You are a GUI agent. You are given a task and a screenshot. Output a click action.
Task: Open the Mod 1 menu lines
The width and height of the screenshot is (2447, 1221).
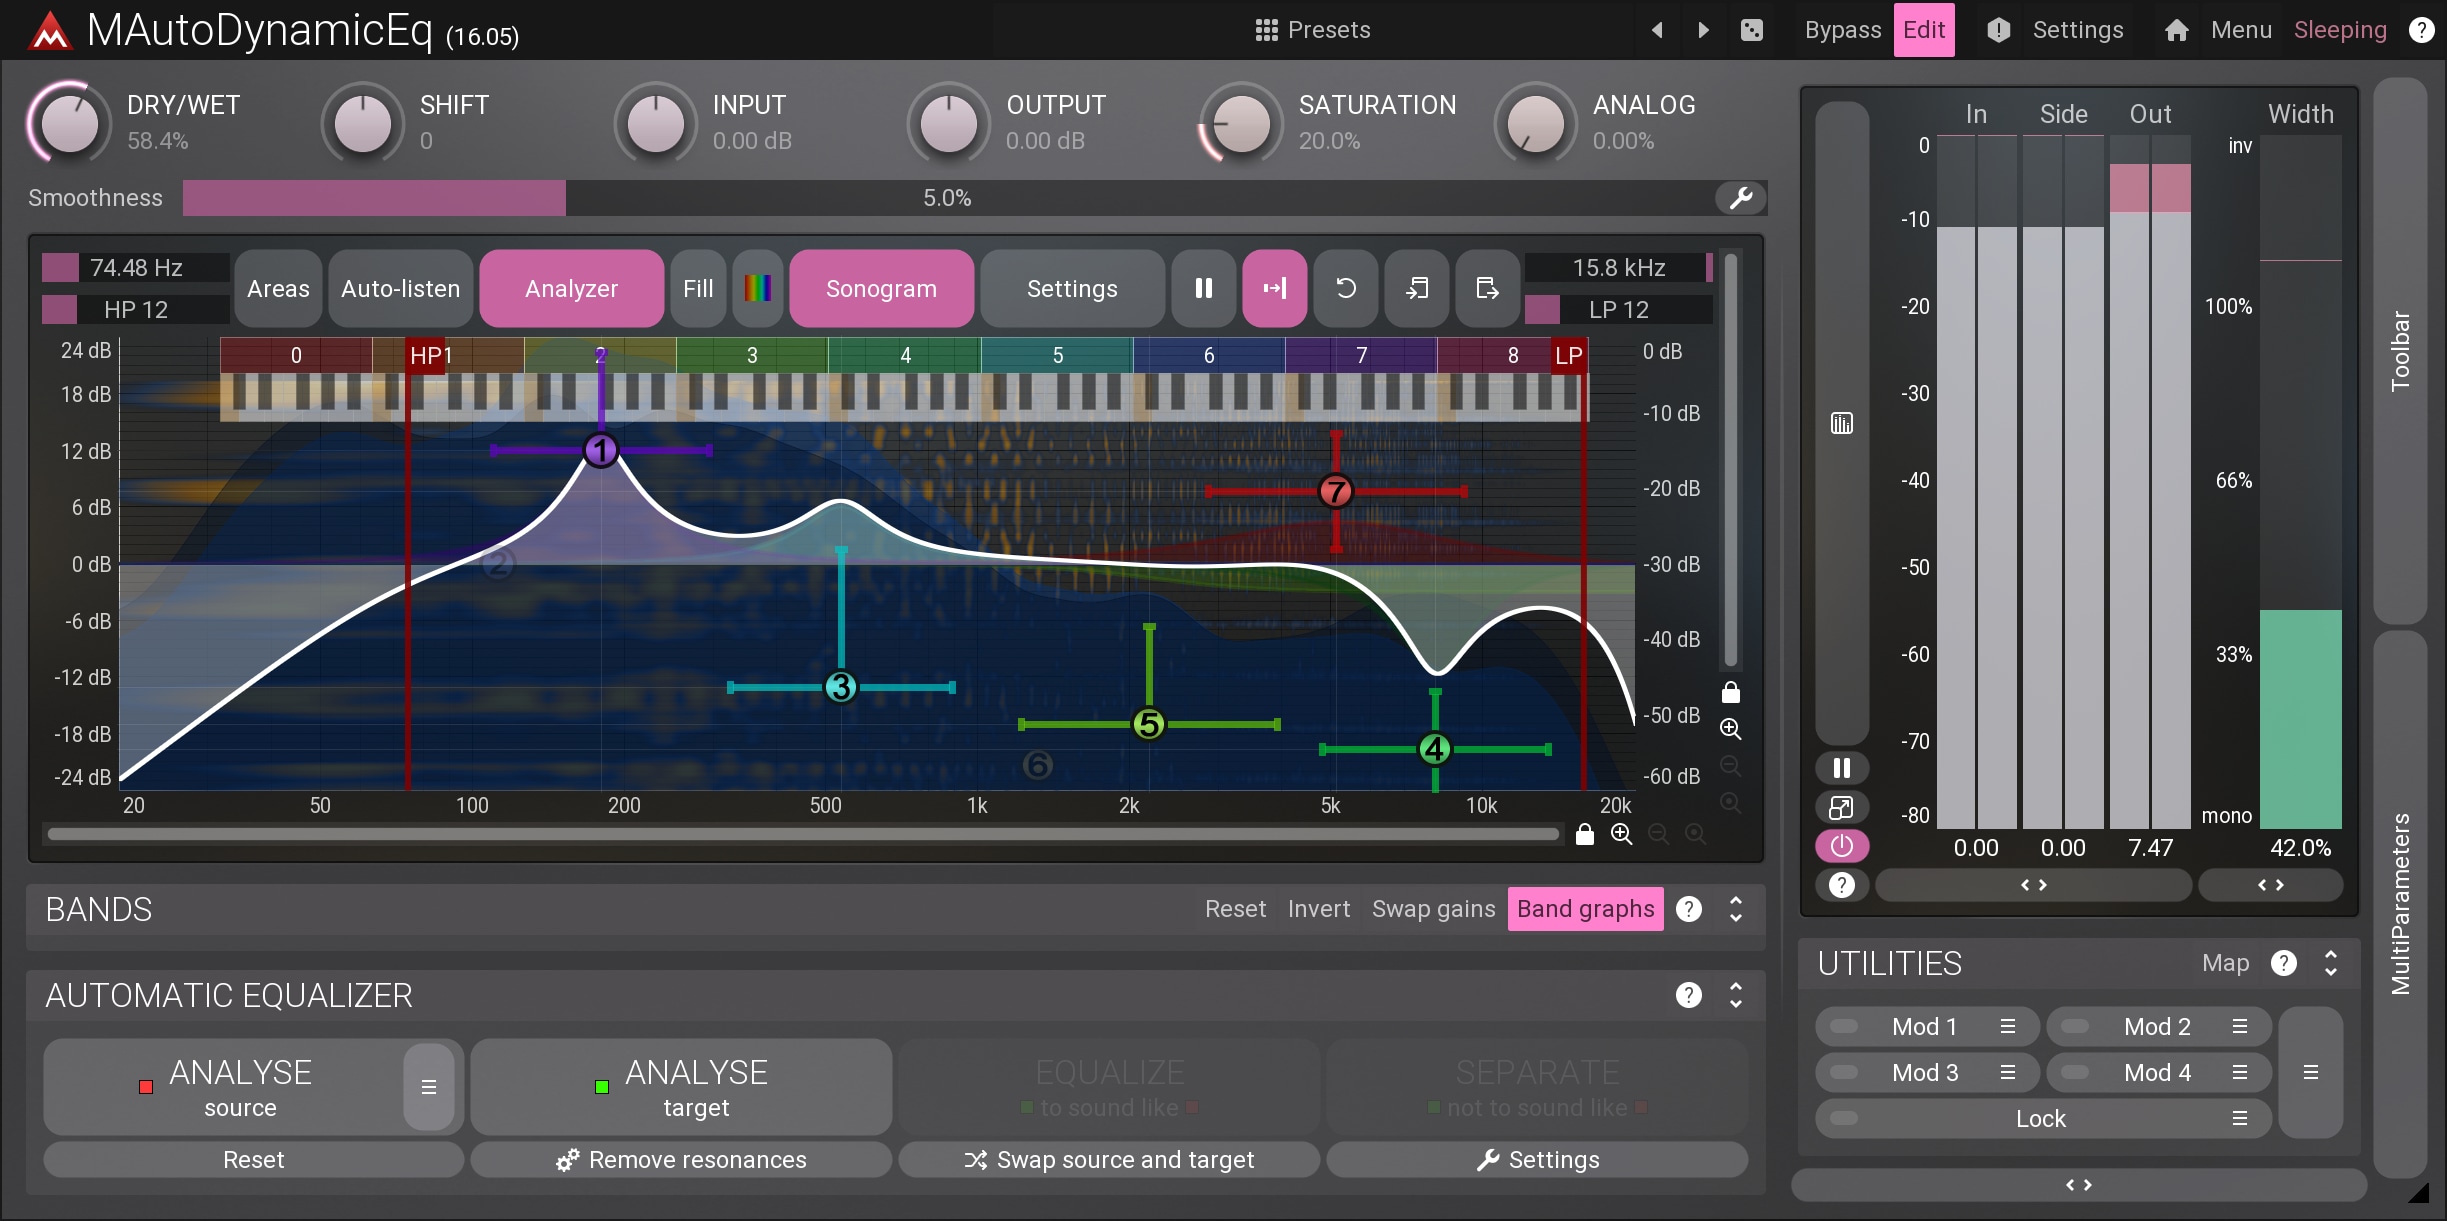[x=2007, y=1027]
